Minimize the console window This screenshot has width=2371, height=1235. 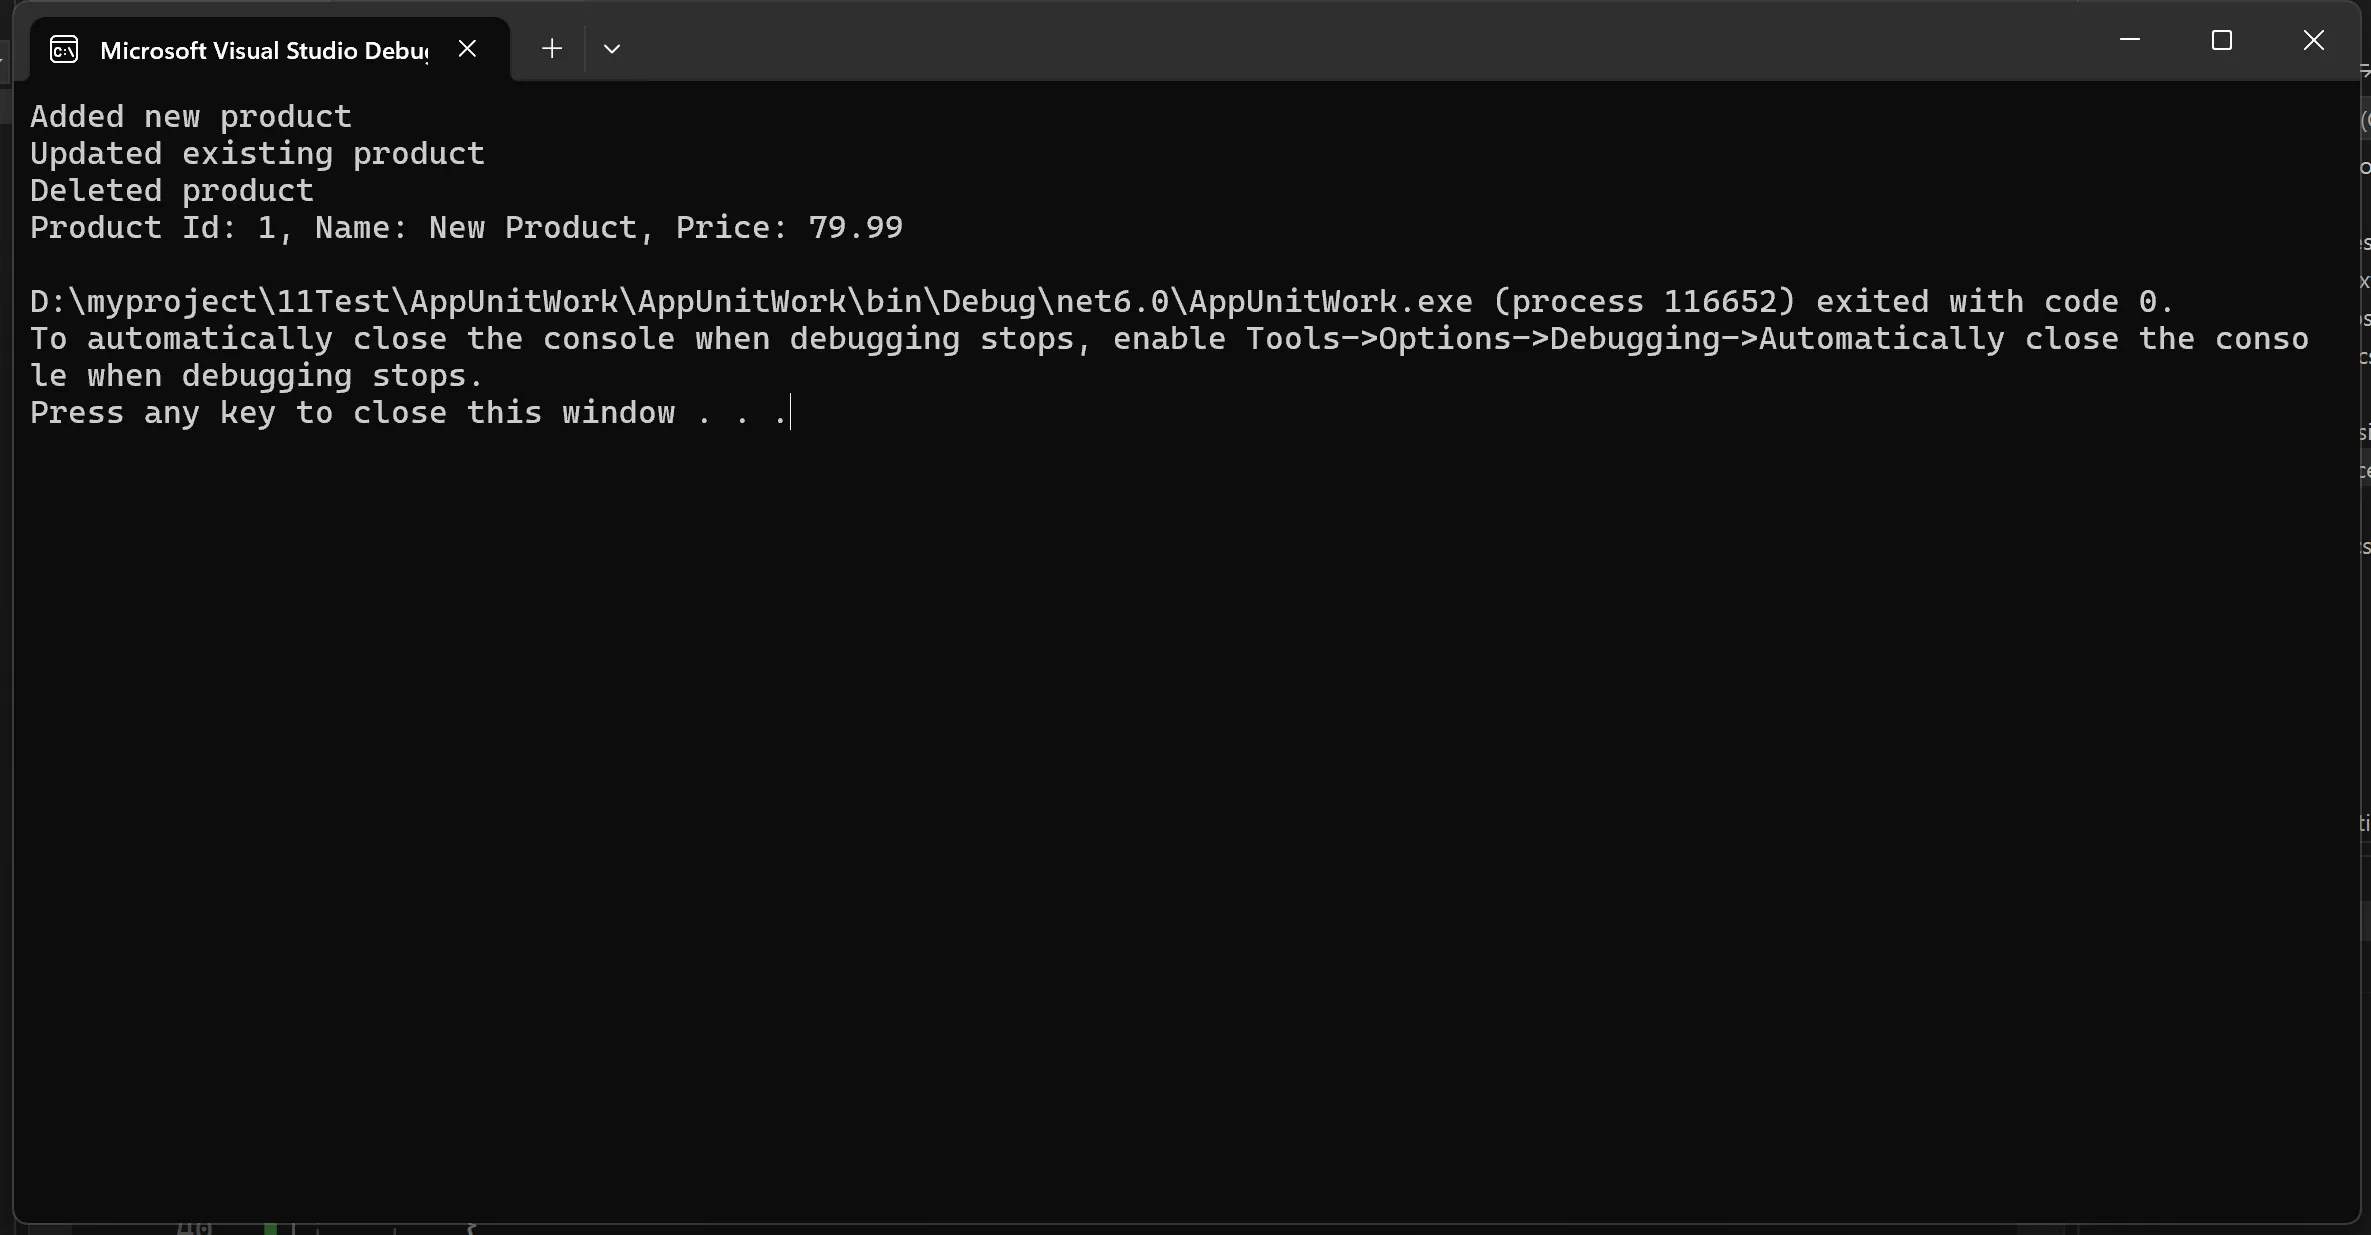(2129, 40)
